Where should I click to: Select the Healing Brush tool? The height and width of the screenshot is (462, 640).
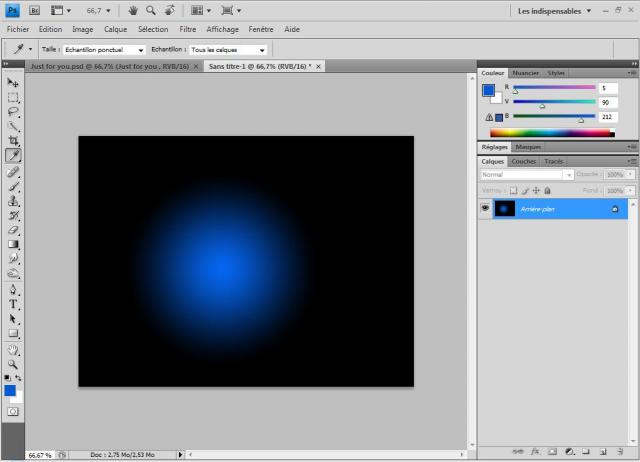[x=13, y=172]
